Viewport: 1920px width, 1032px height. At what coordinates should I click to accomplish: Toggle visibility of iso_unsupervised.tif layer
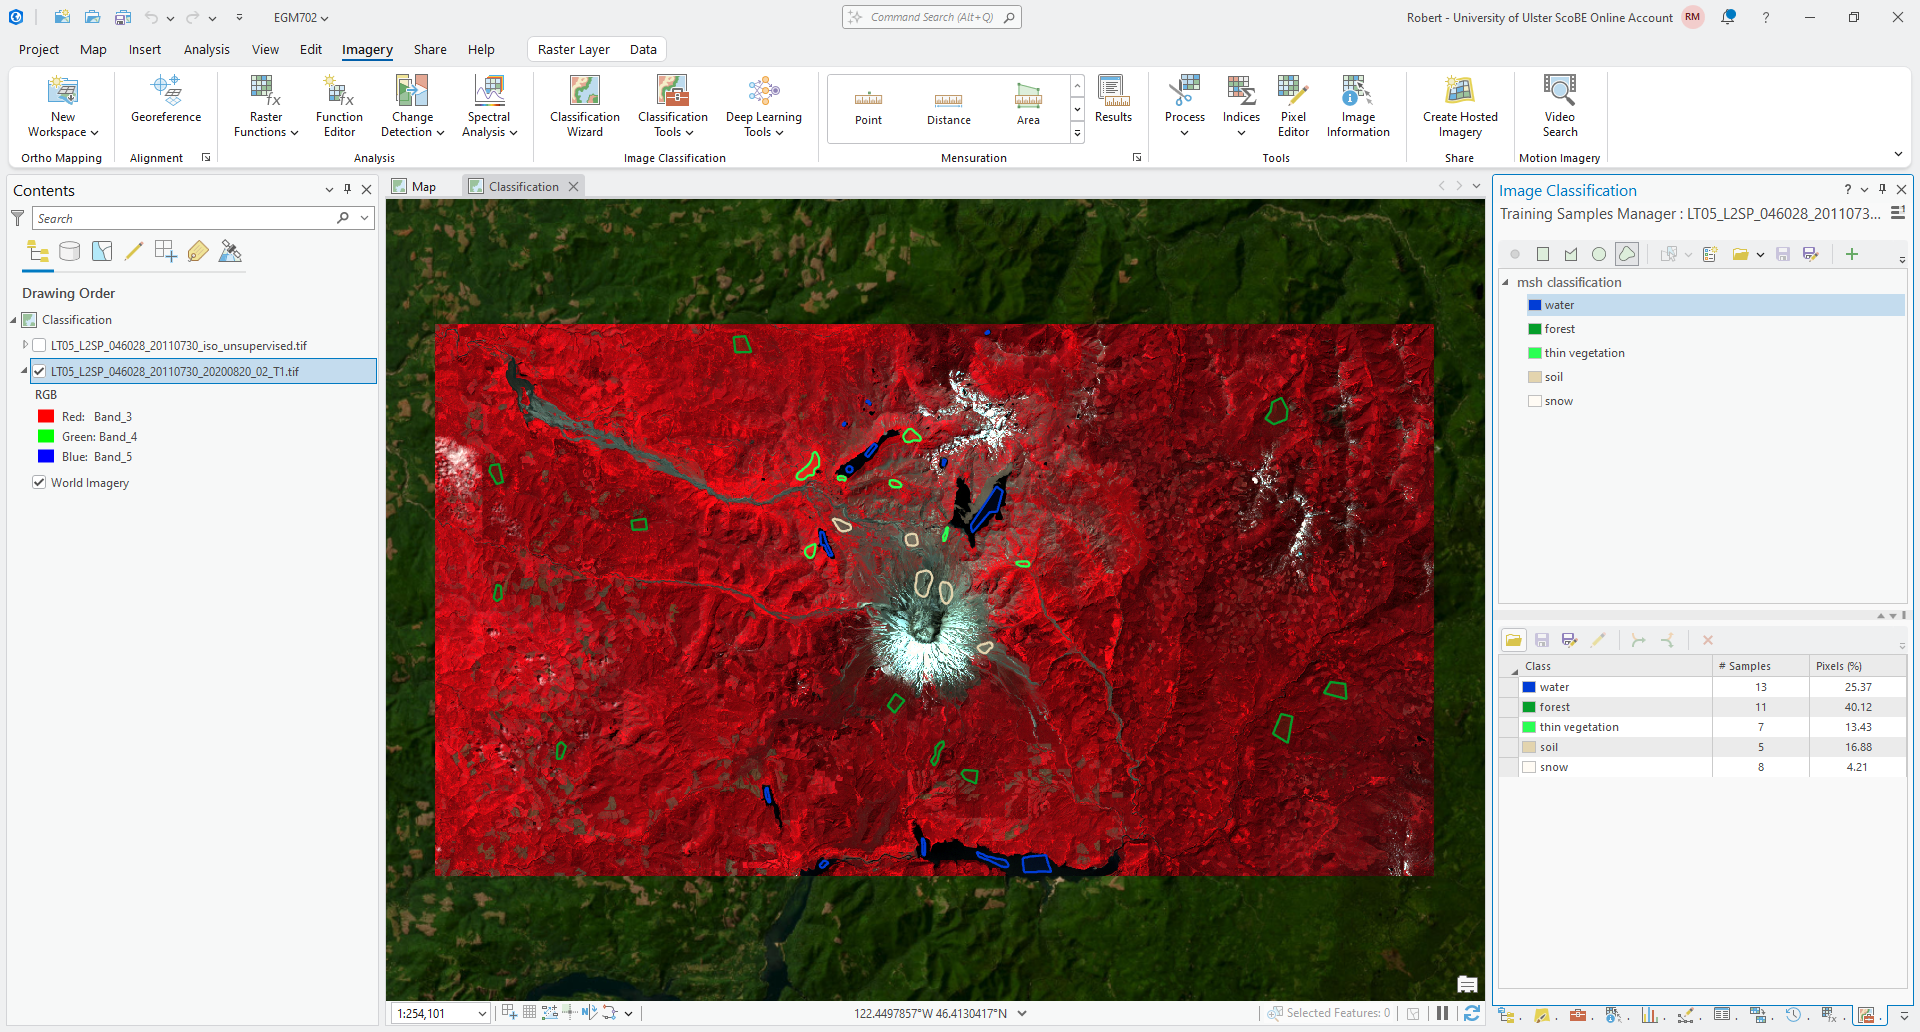pos(40,346)
